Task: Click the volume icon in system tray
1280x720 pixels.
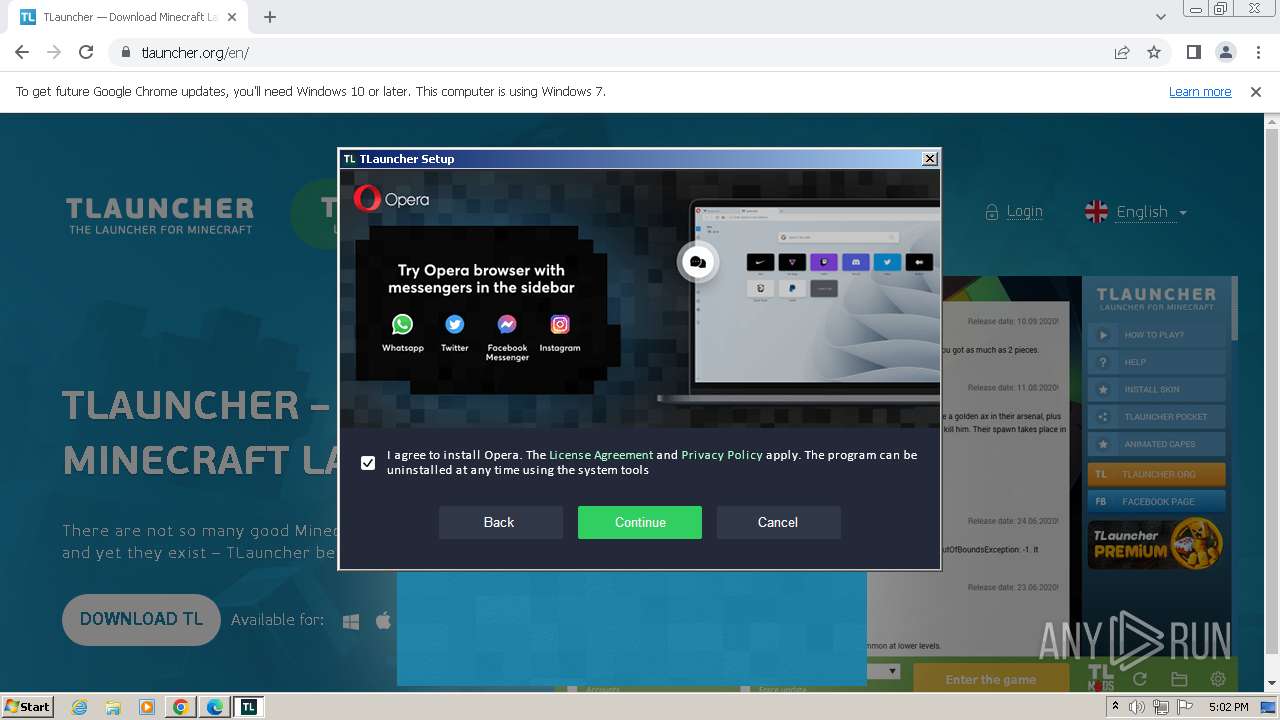Action: click(1137, 707)
